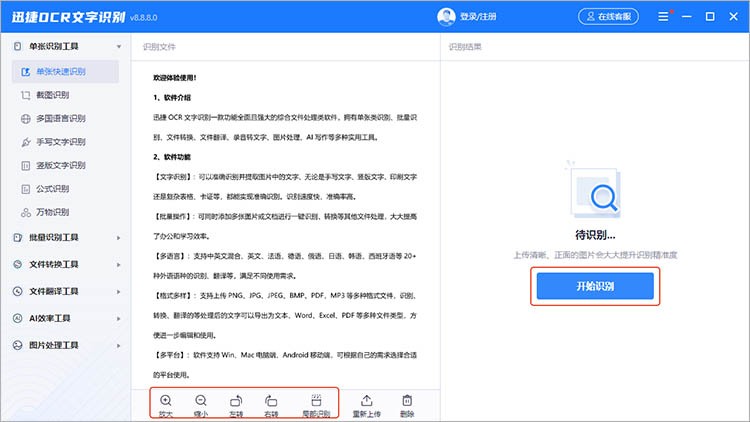Rotate the document right with 右转
Screen dimensions: 750x422
[x=271, y=405]
